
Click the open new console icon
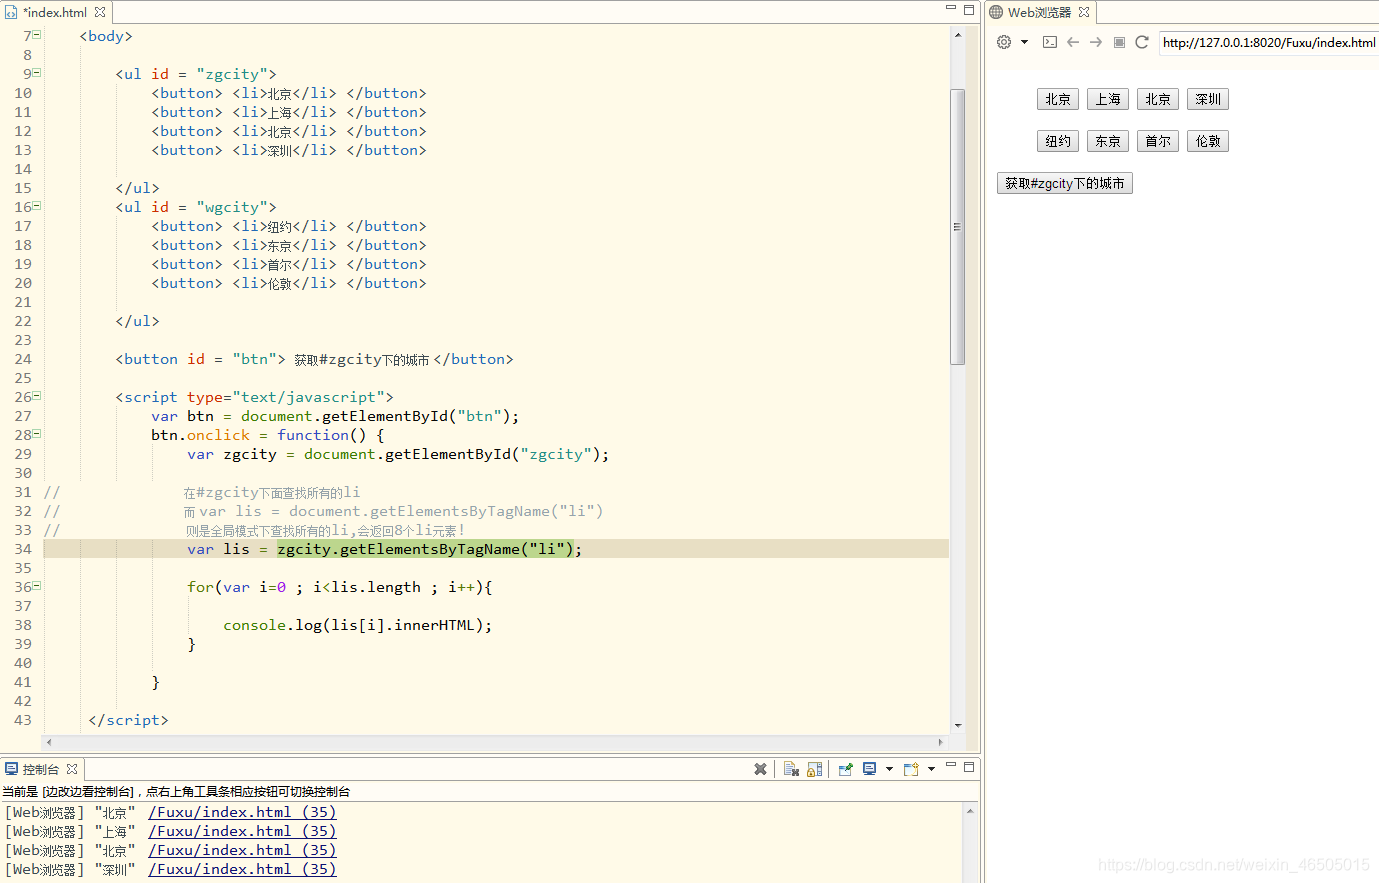click(911, 769)
